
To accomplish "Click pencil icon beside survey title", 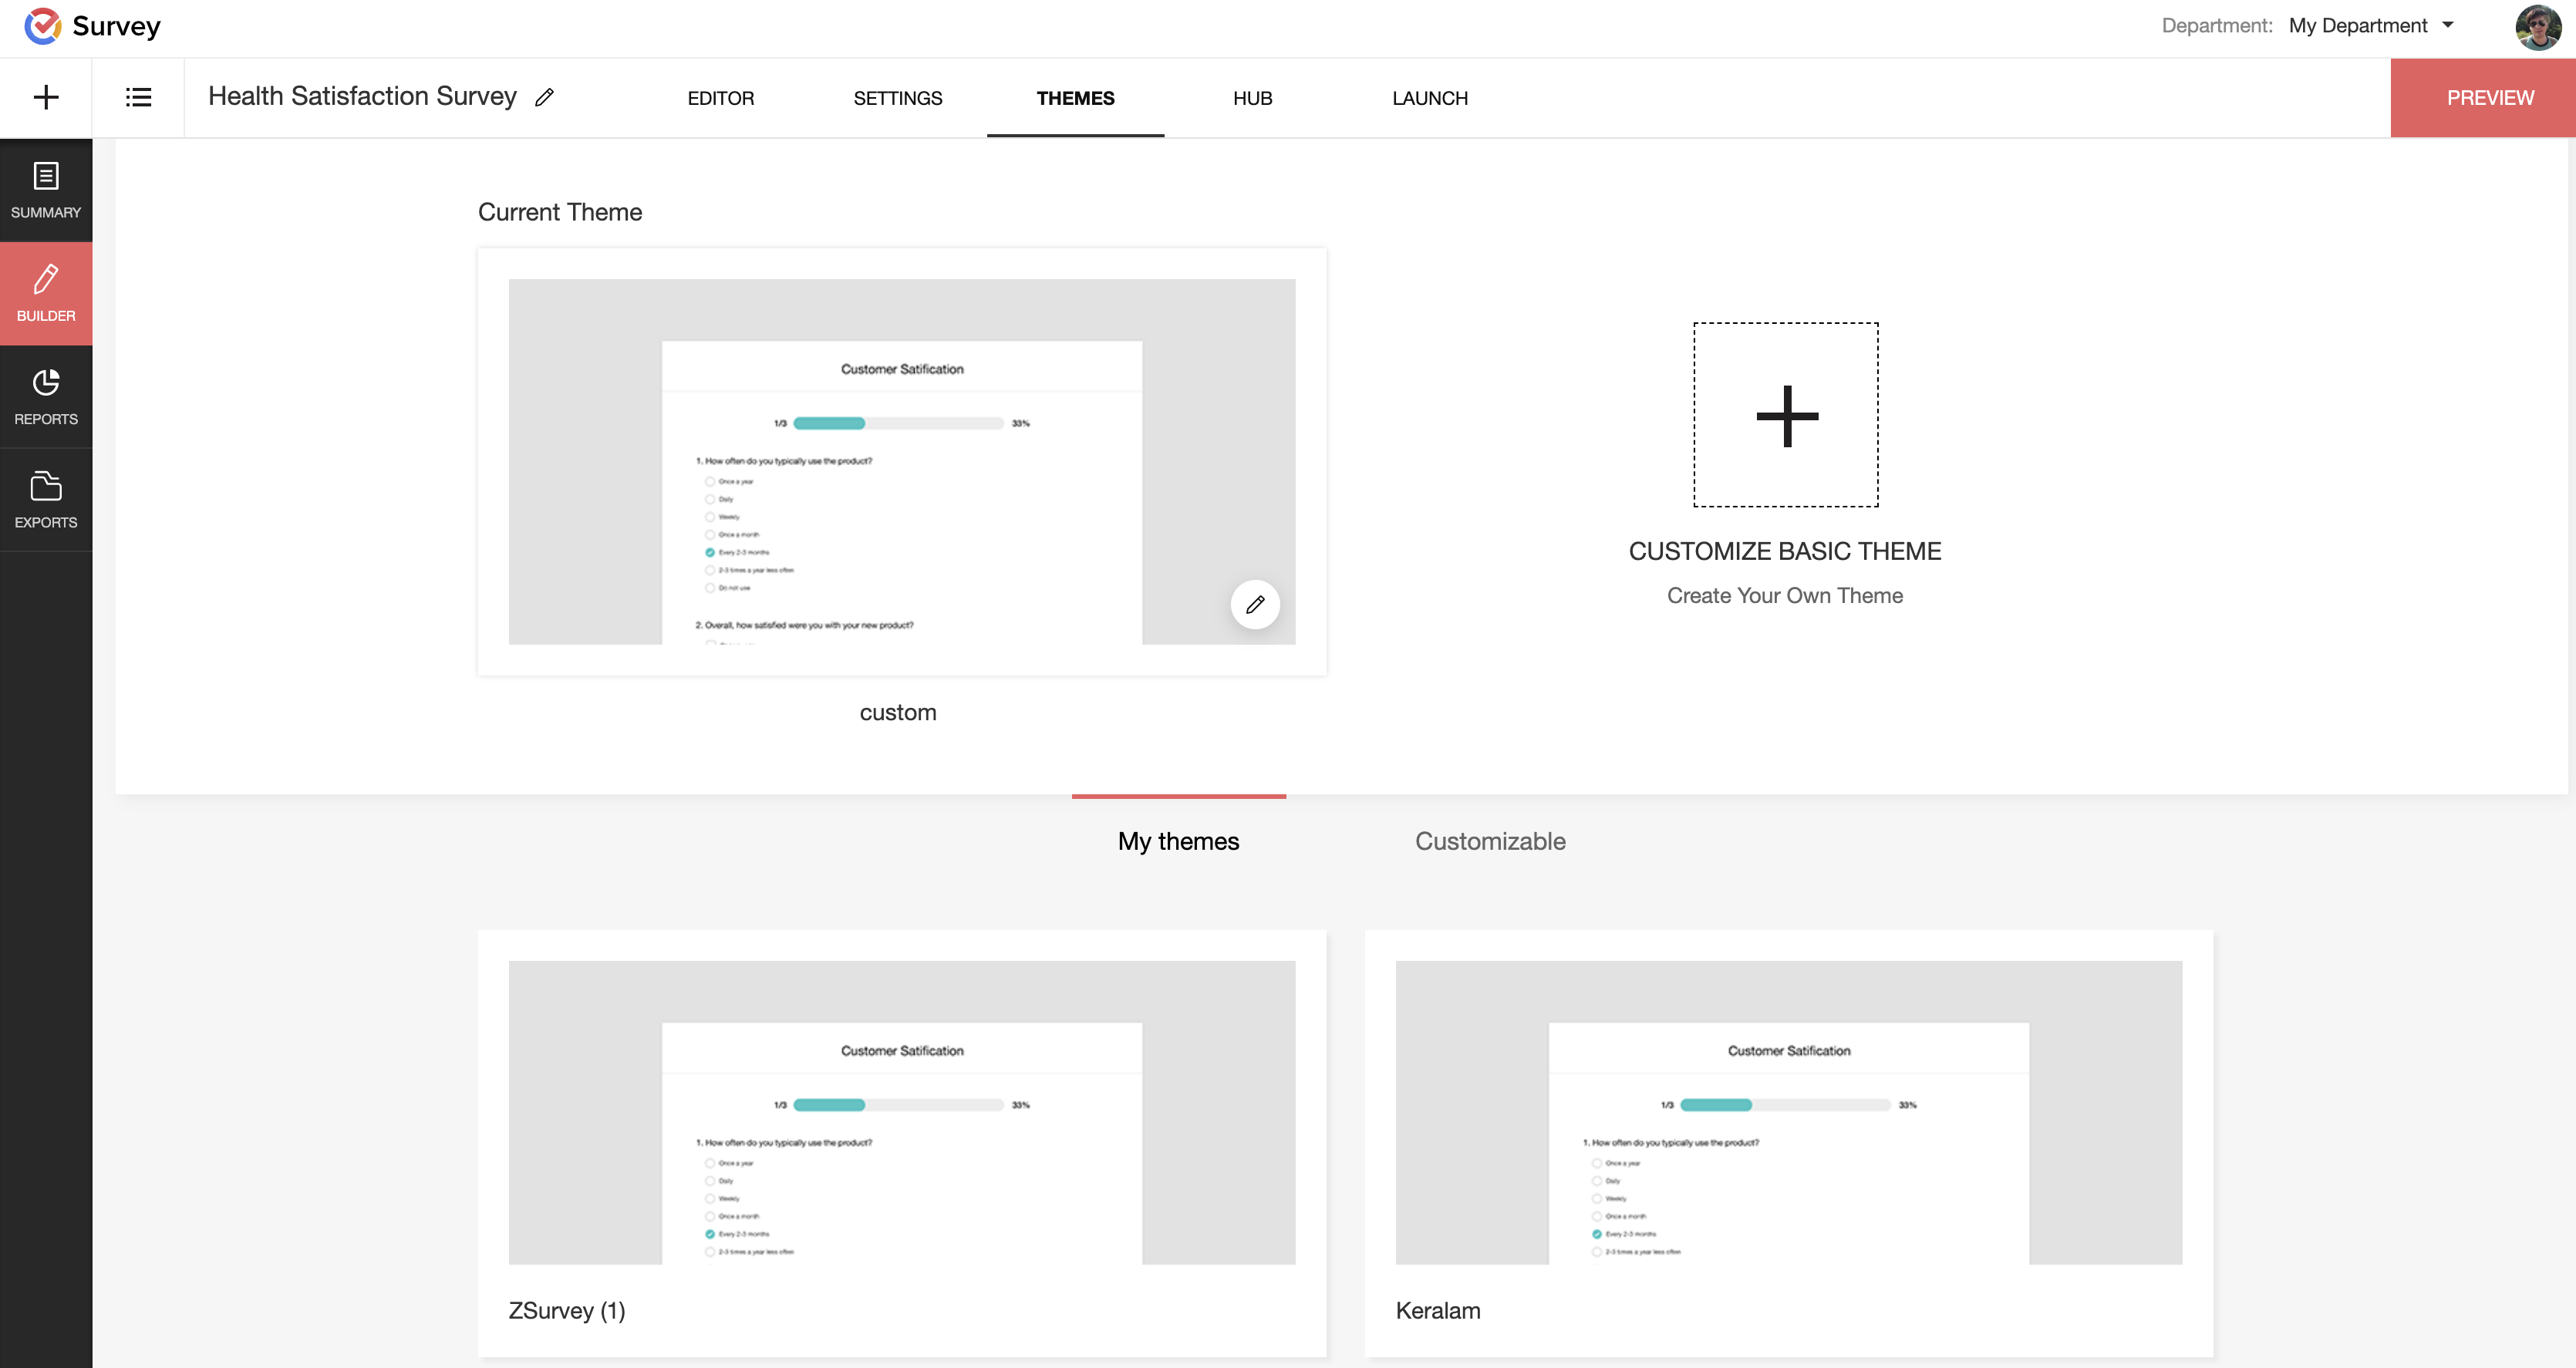I will click(x=544, y=97).
